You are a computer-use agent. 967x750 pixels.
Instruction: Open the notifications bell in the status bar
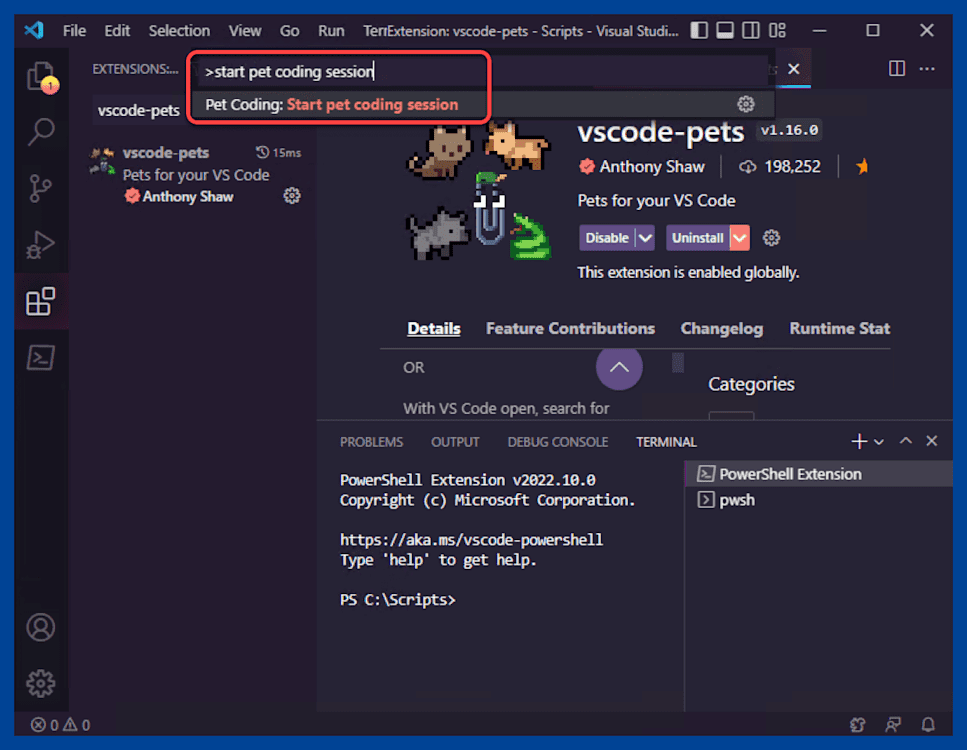(928, 724)
